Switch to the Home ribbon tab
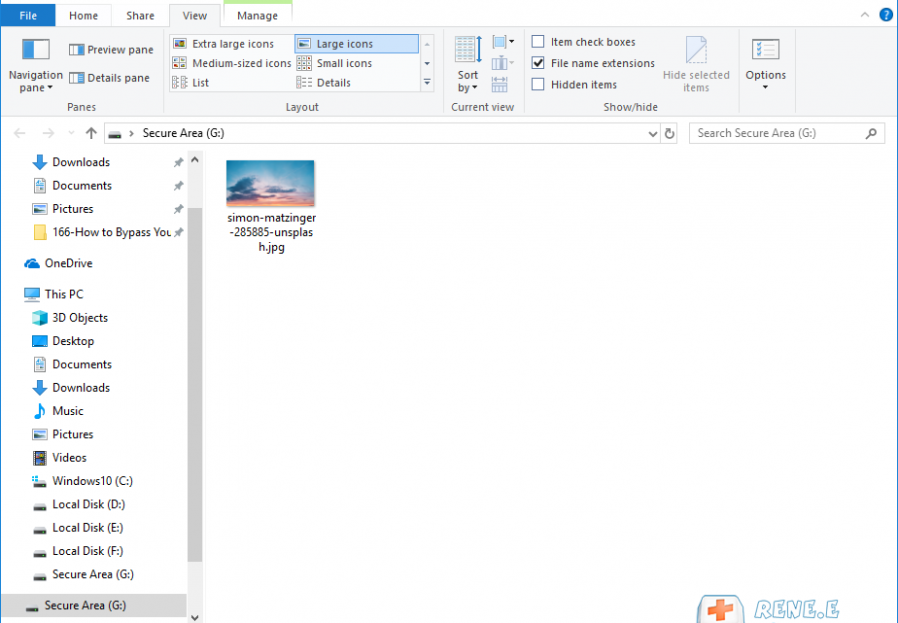 click(x=83, y=16)
